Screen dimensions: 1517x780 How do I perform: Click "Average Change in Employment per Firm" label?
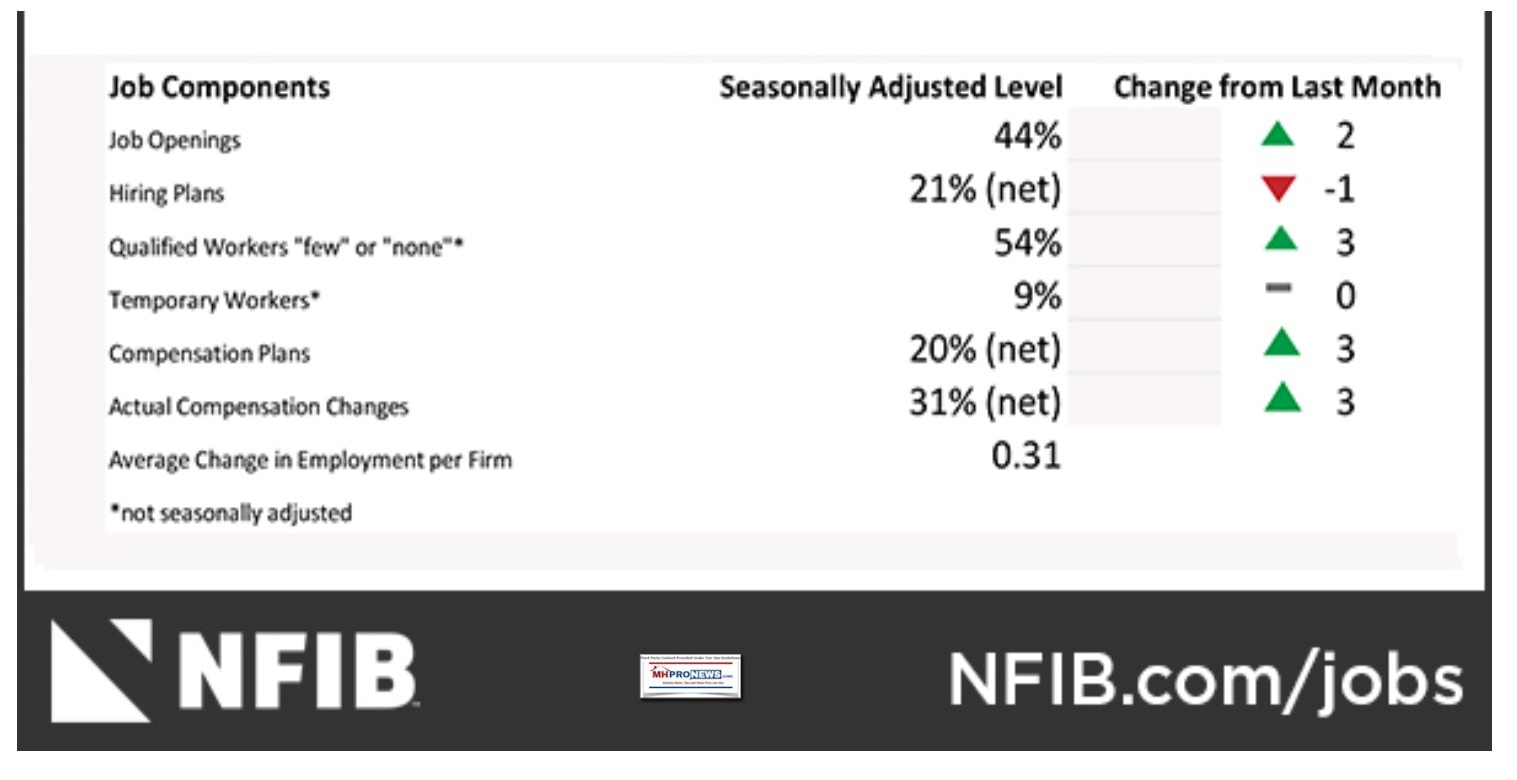click(310, 460)
